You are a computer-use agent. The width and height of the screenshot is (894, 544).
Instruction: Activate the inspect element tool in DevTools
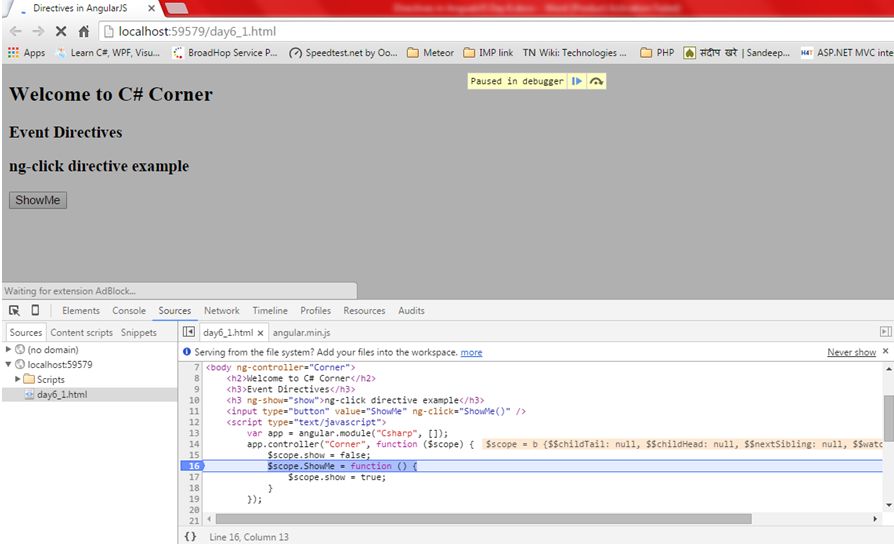15,311
